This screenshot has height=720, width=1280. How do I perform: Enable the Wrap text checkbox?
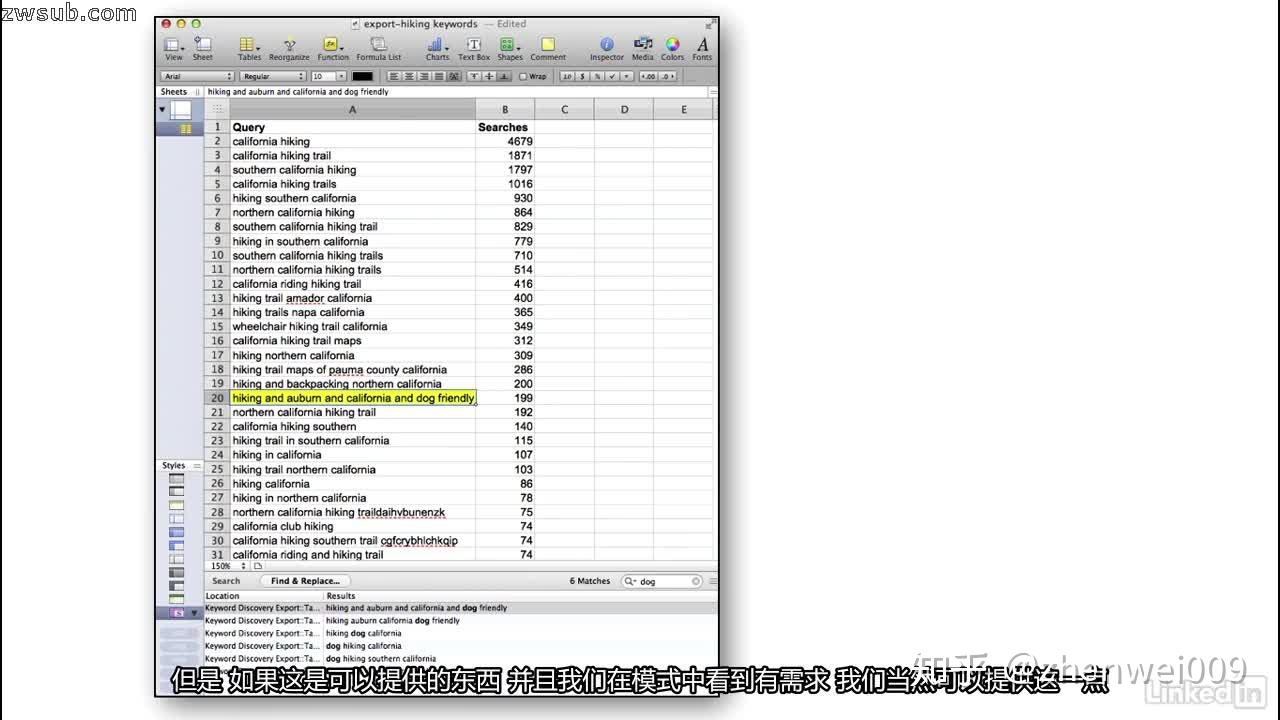coord(523,77)
